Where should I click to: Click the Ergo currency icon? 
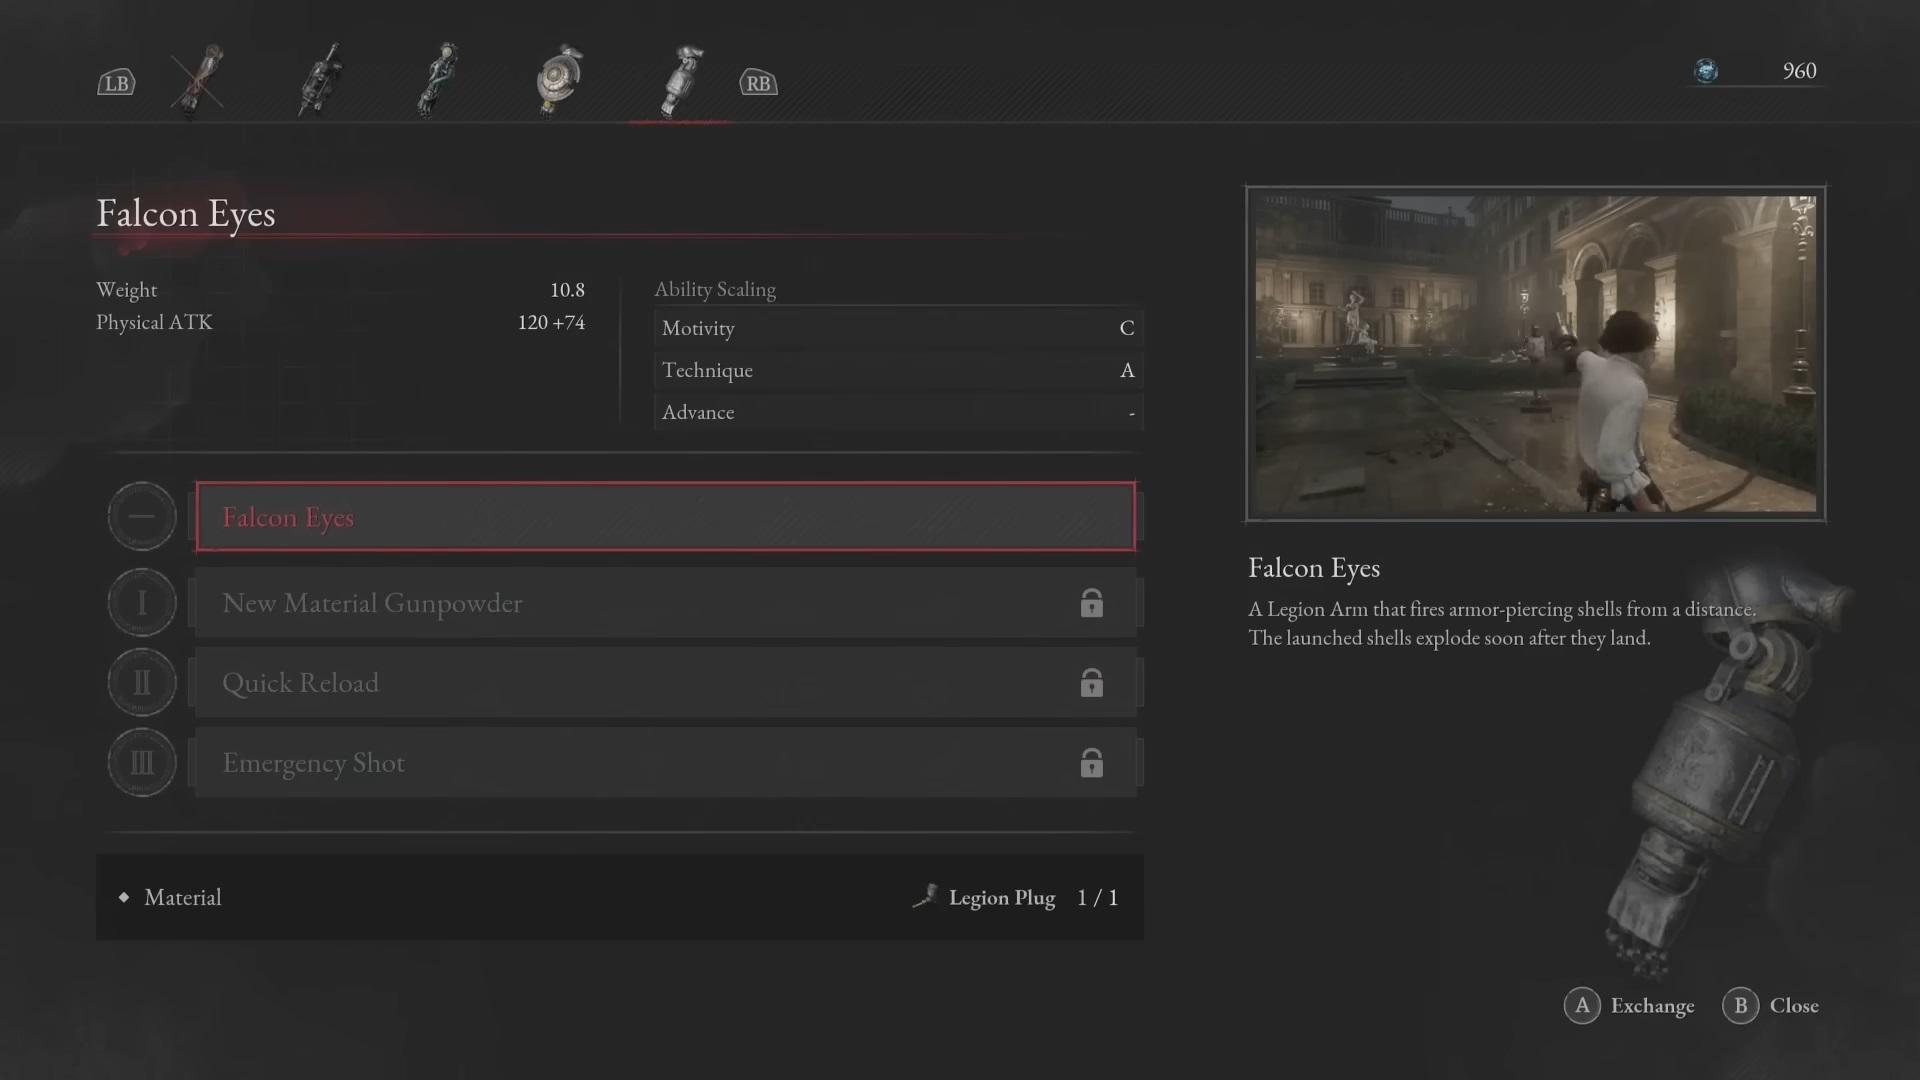tap(1706, 71)
